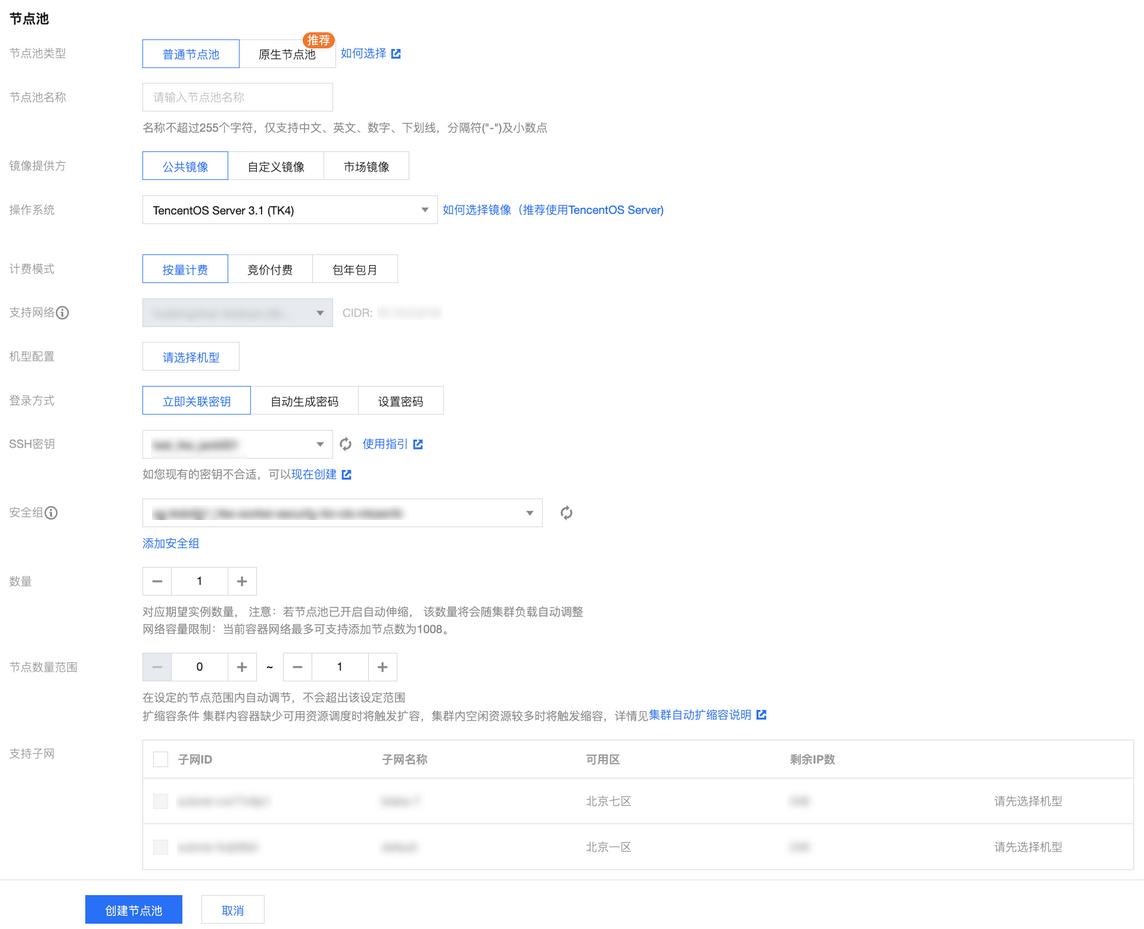Click 现在创建 to create key

pos(314,474)
